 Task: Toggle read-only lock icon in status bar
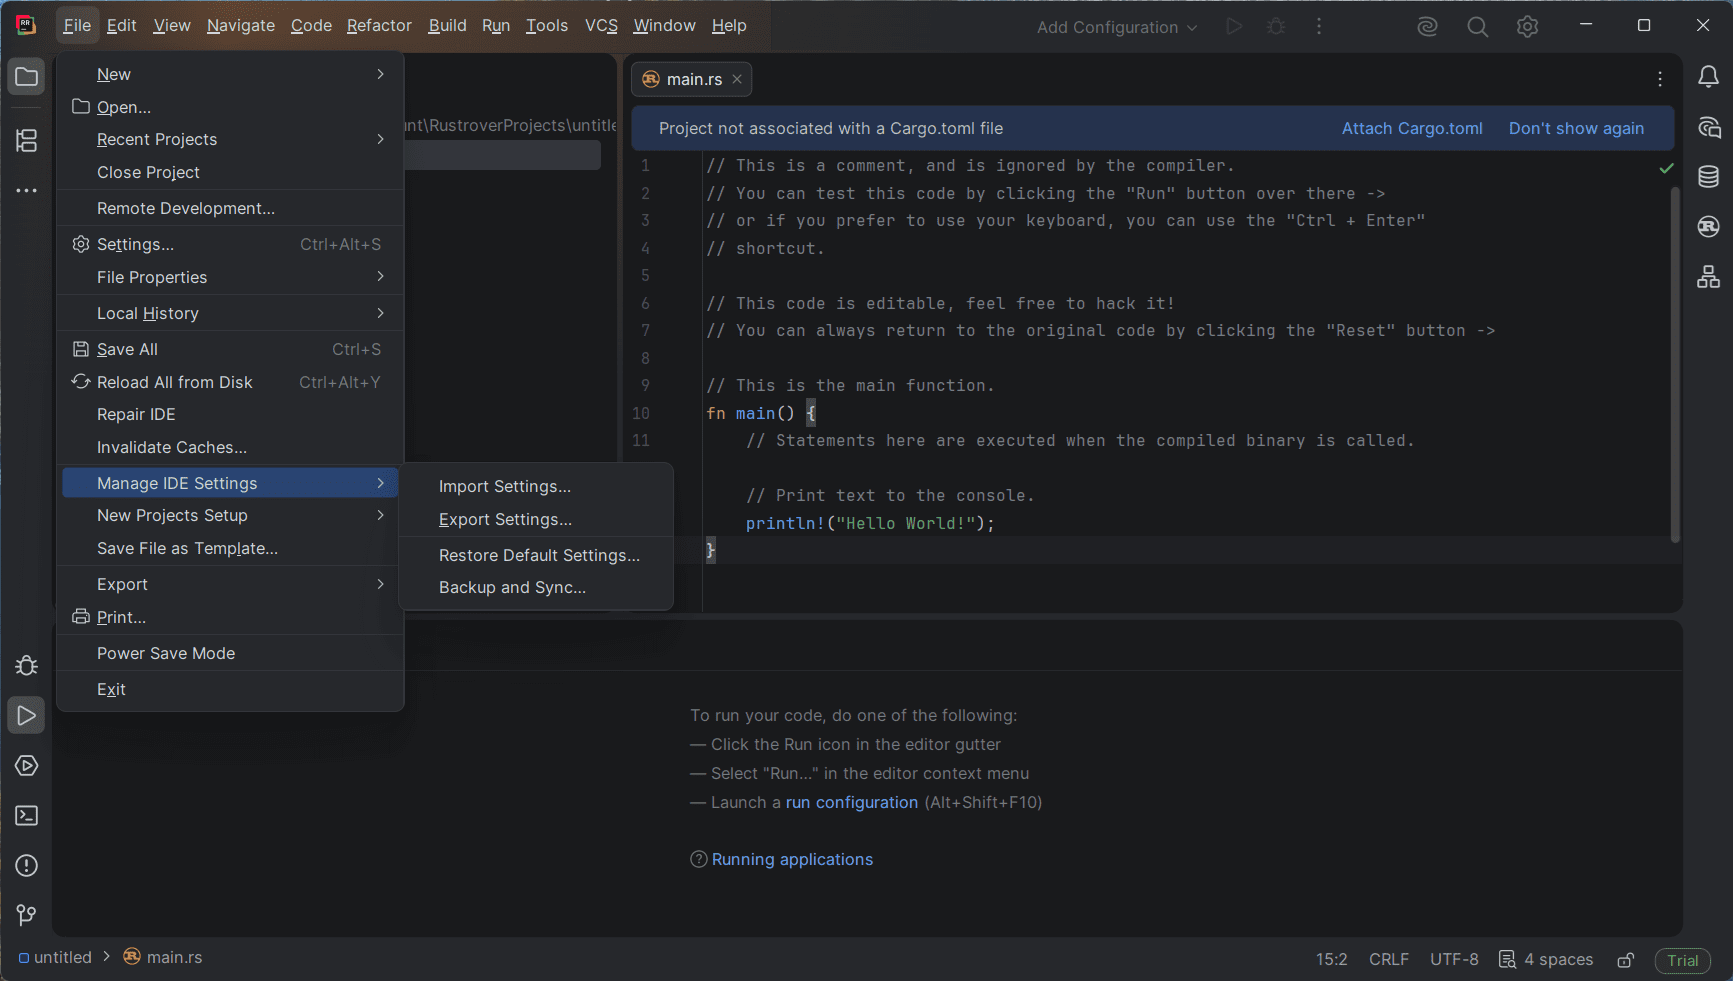[x=1626, y=960]
